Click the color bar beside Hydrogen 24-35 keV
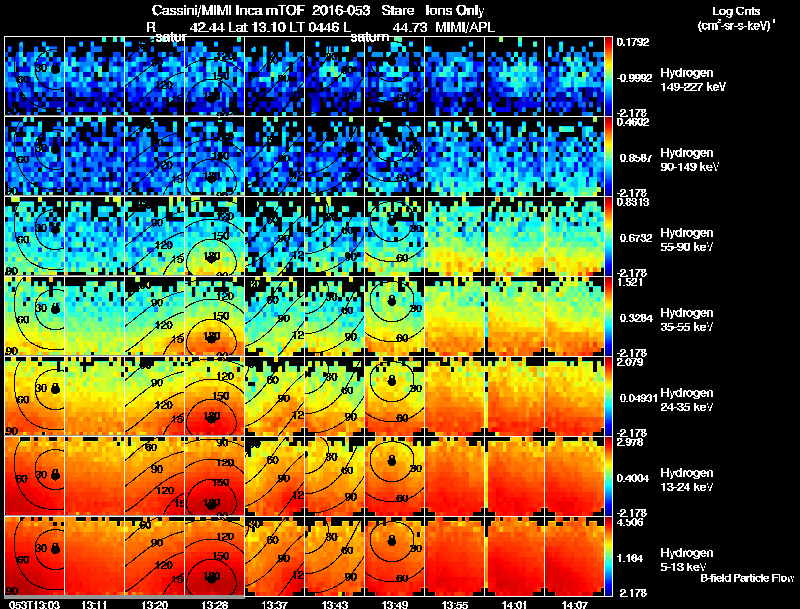Screen dimensions: 800x609 (x=608, y=396)
